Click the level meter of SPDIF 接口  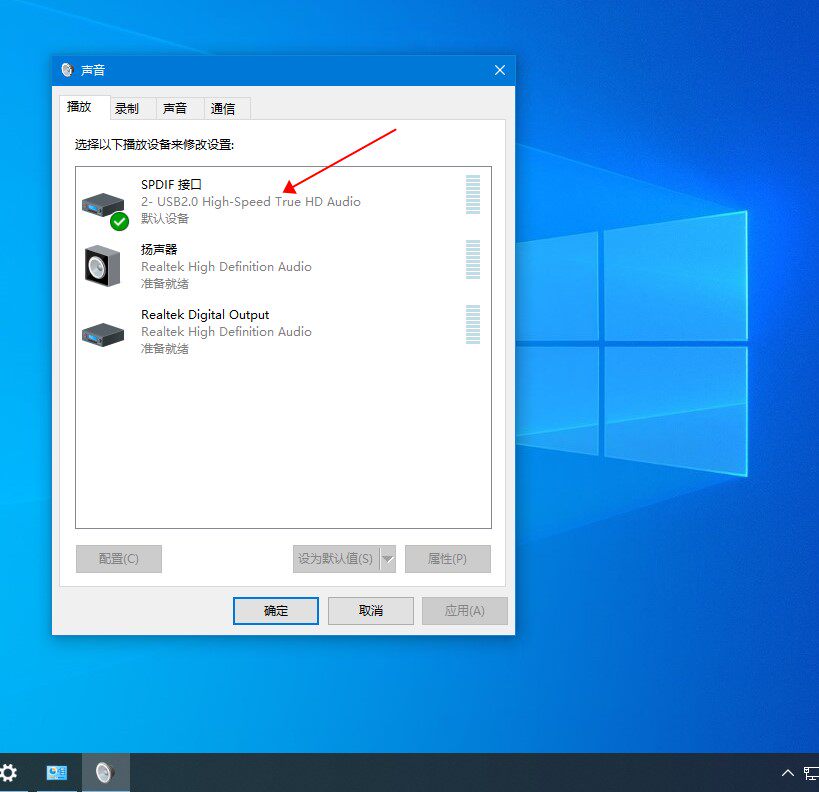(x=473, y=194)
